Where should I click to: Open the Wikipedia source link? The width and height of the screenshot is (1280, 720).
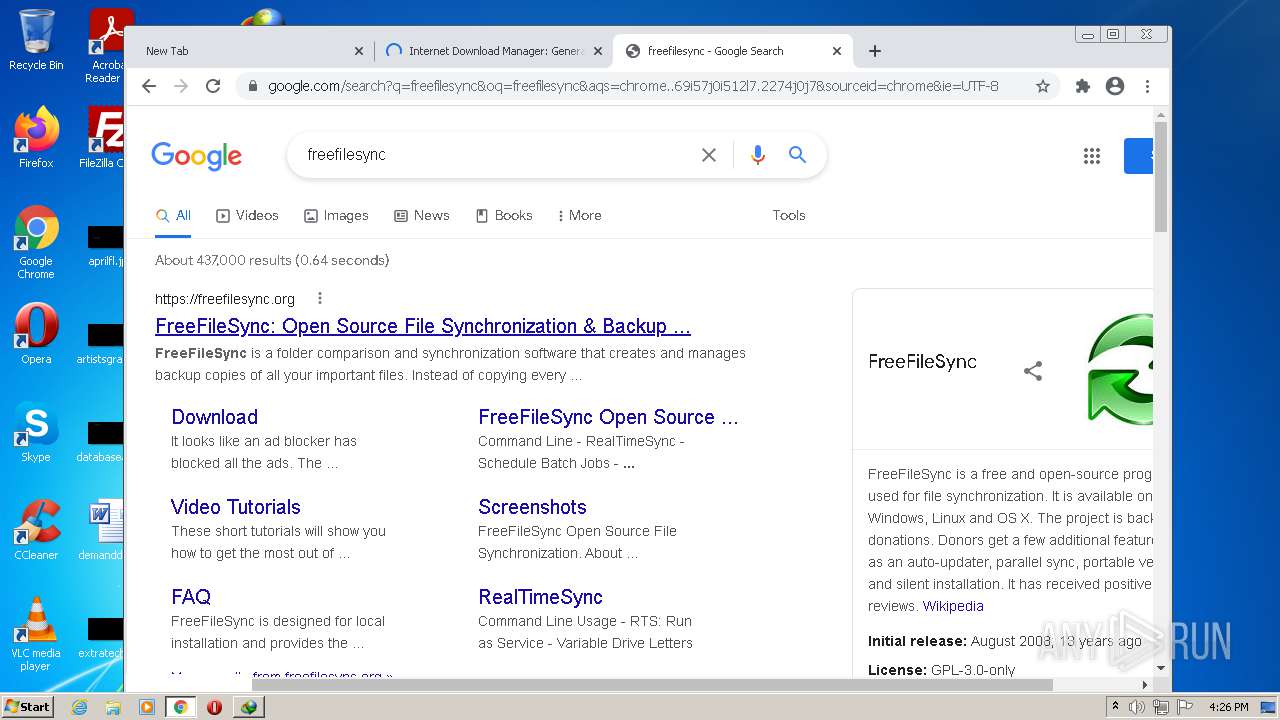point(953,606)
